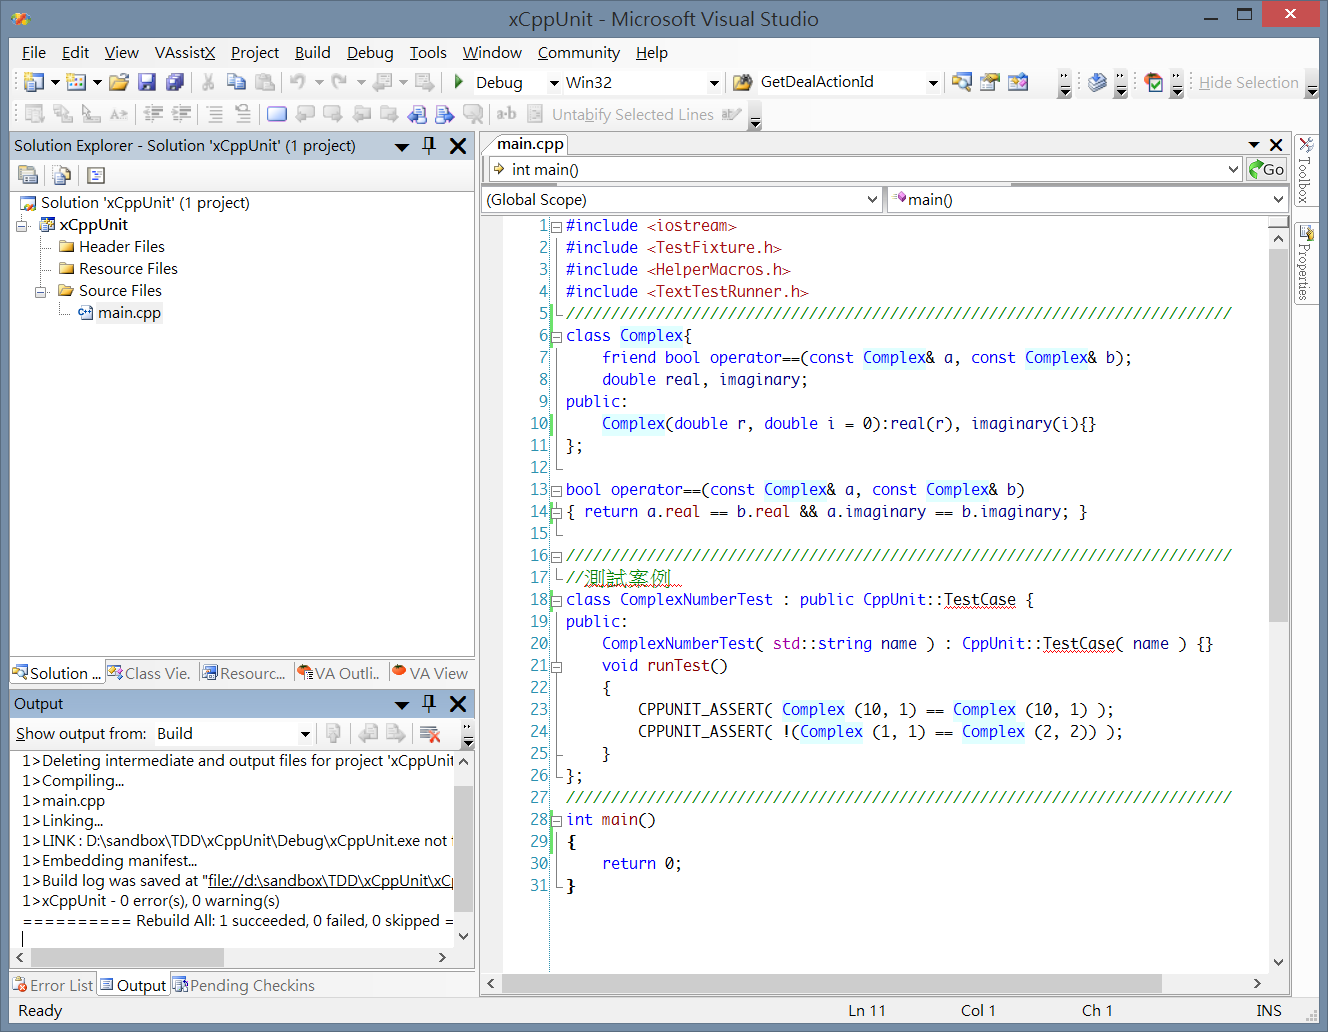Click the Open File folder icon
The height and width of the screenshot is (1032, 1328).
[x=119, y=82]
